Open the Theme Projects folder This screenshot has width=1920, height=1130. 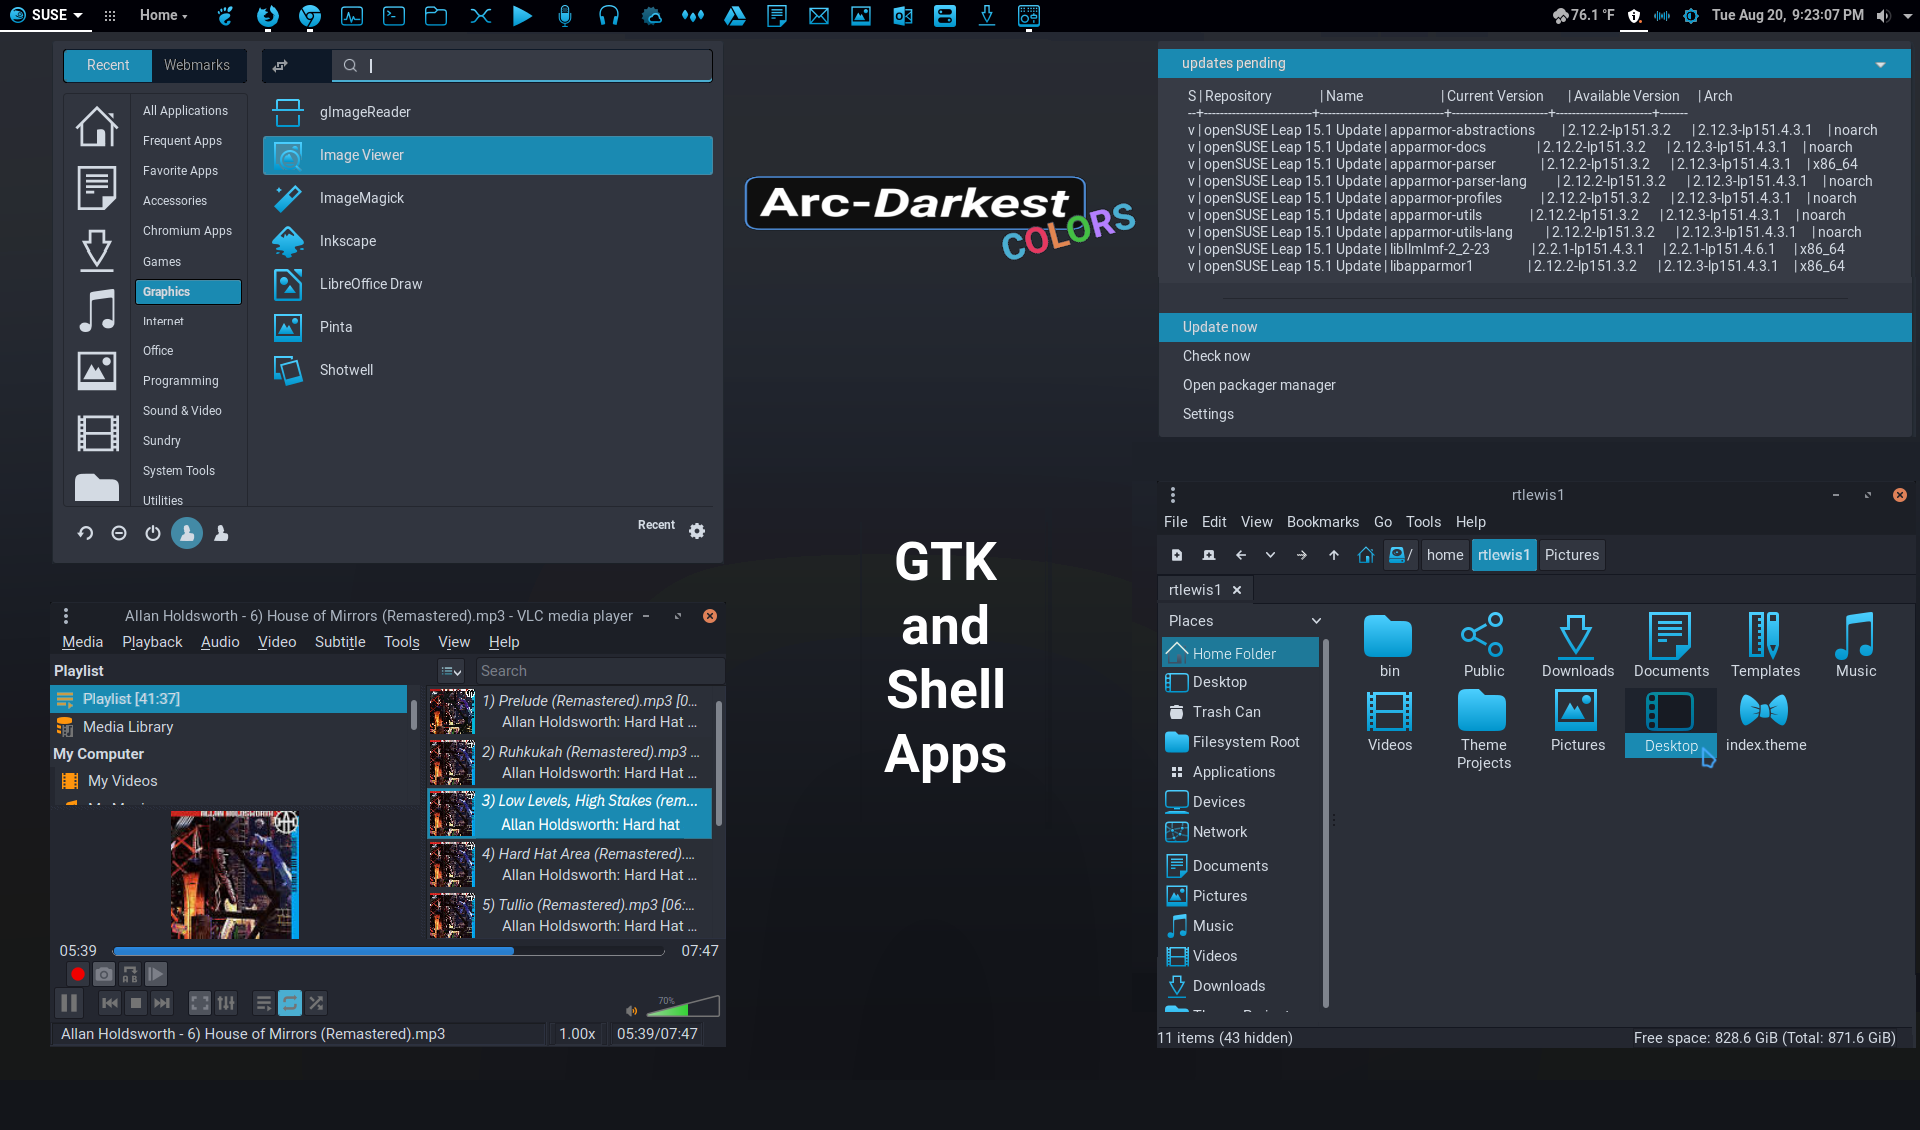click(x=1484, y=730)
